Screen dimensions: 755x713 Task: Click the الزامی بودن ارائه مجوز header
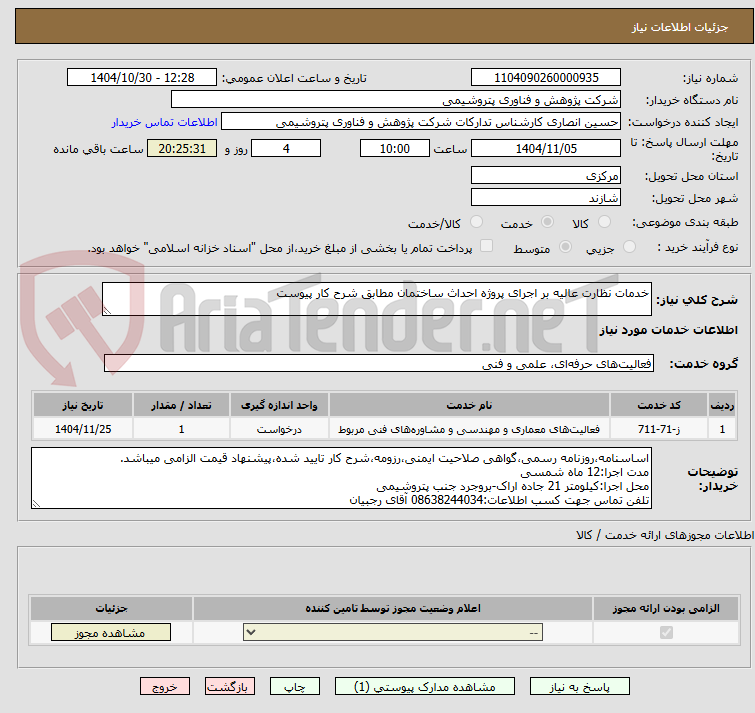tap(666, 609)
